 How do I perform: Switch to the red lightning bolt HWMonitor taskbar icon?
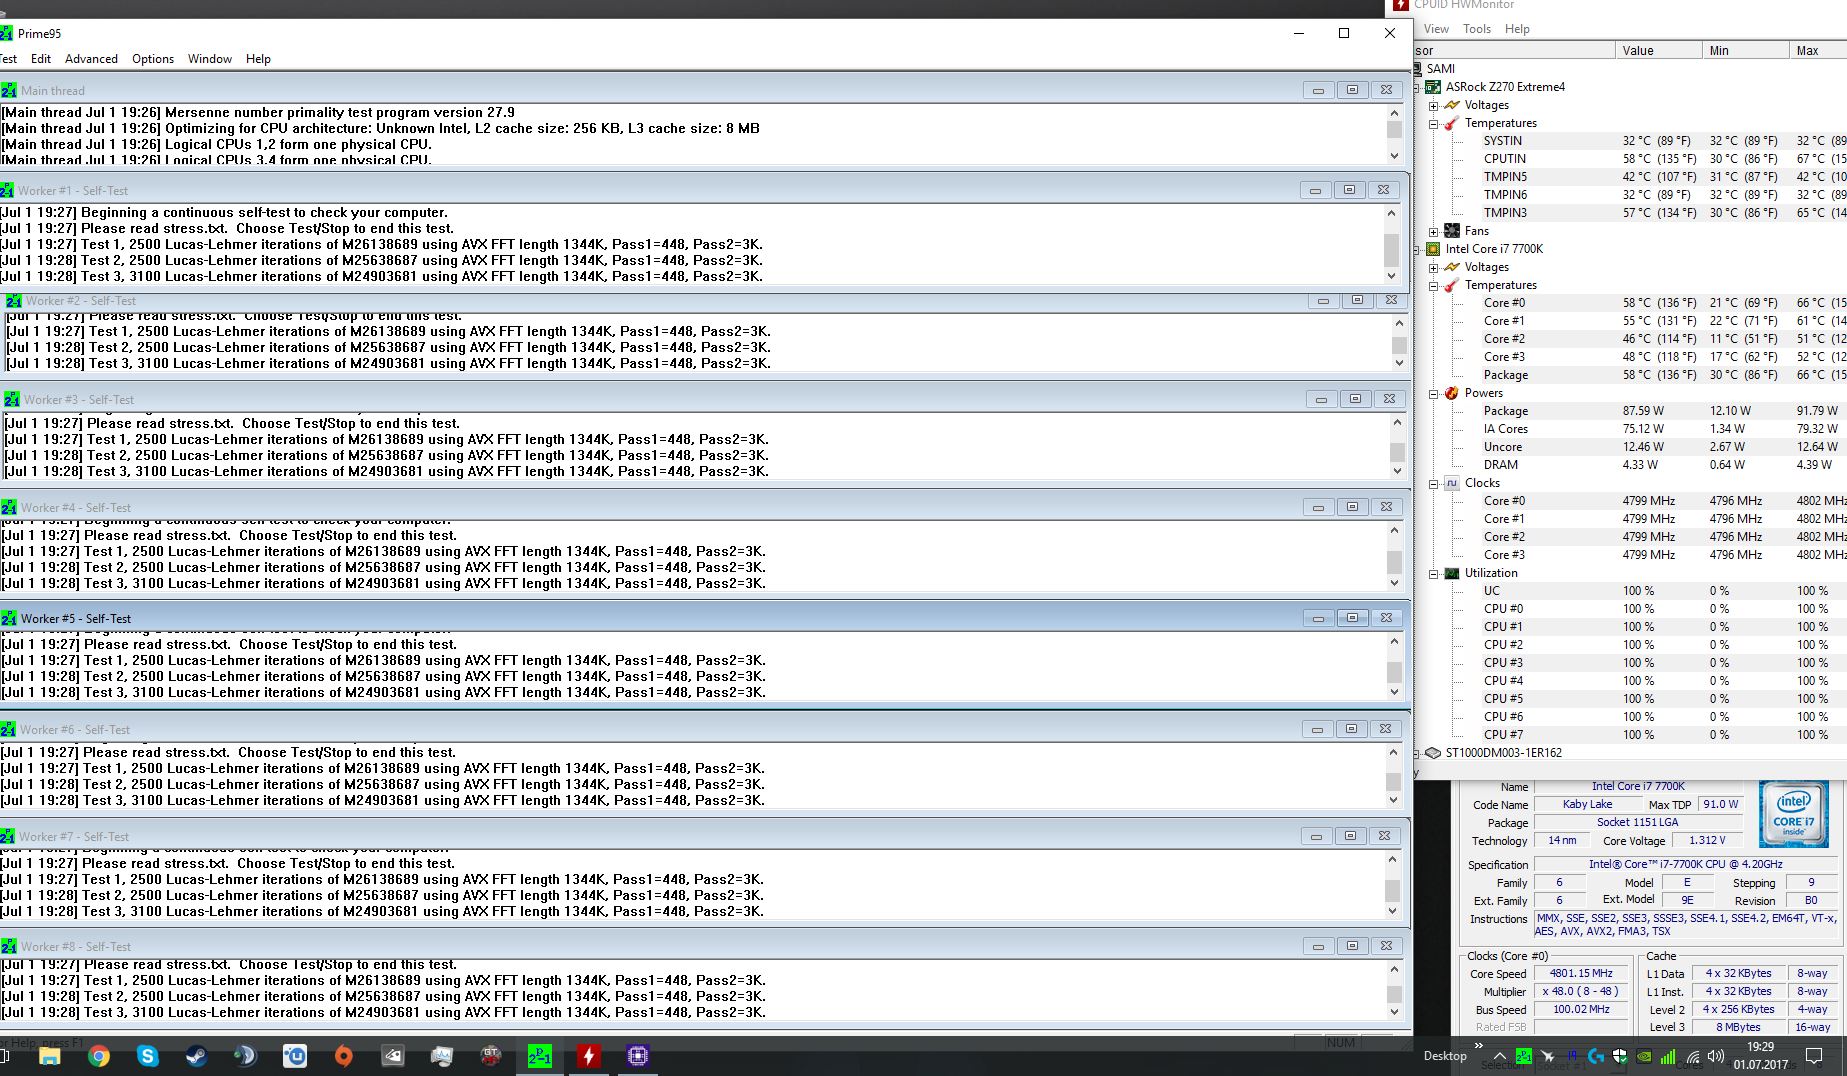pyautogui.click(x=589, y=1056)
